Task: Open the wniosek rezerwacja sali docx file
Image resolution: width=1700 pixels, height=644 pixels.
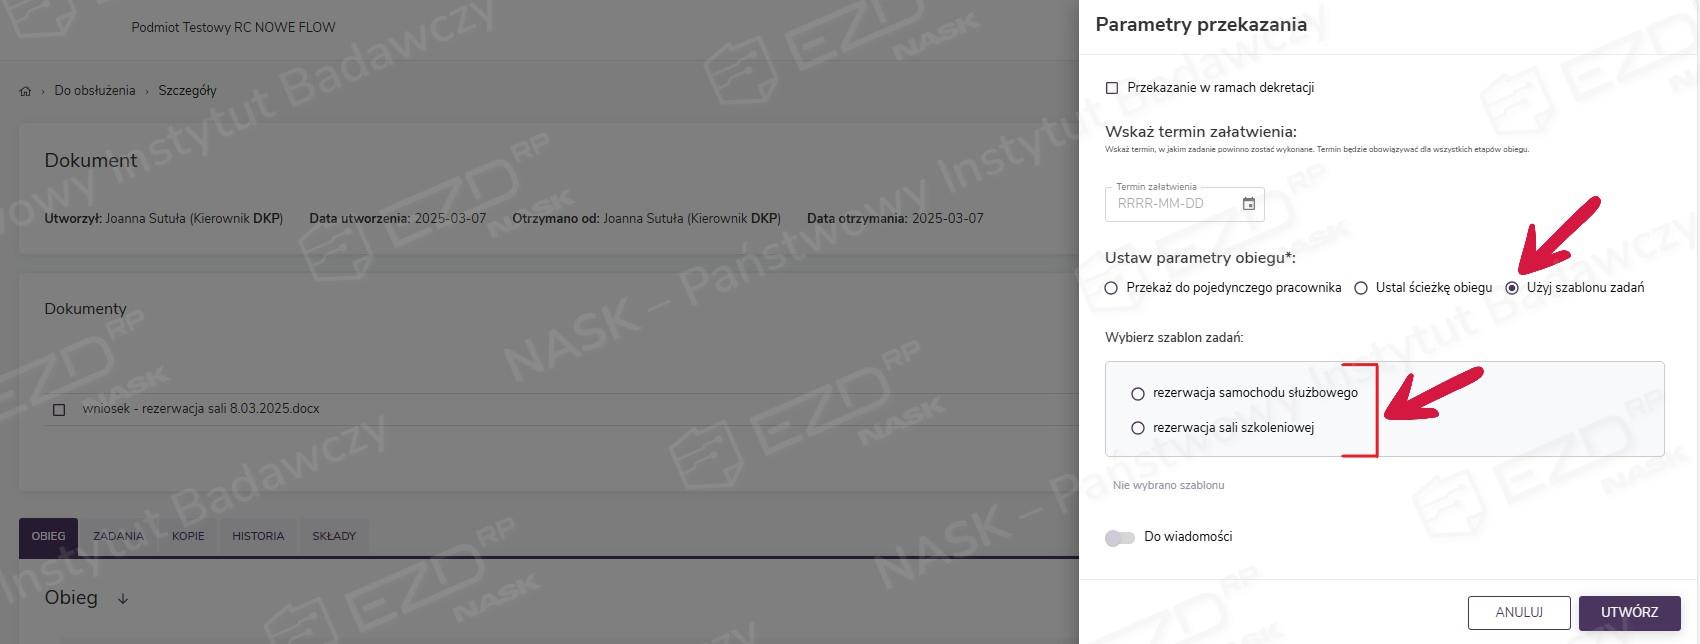Action: click(x=201, y=409)
